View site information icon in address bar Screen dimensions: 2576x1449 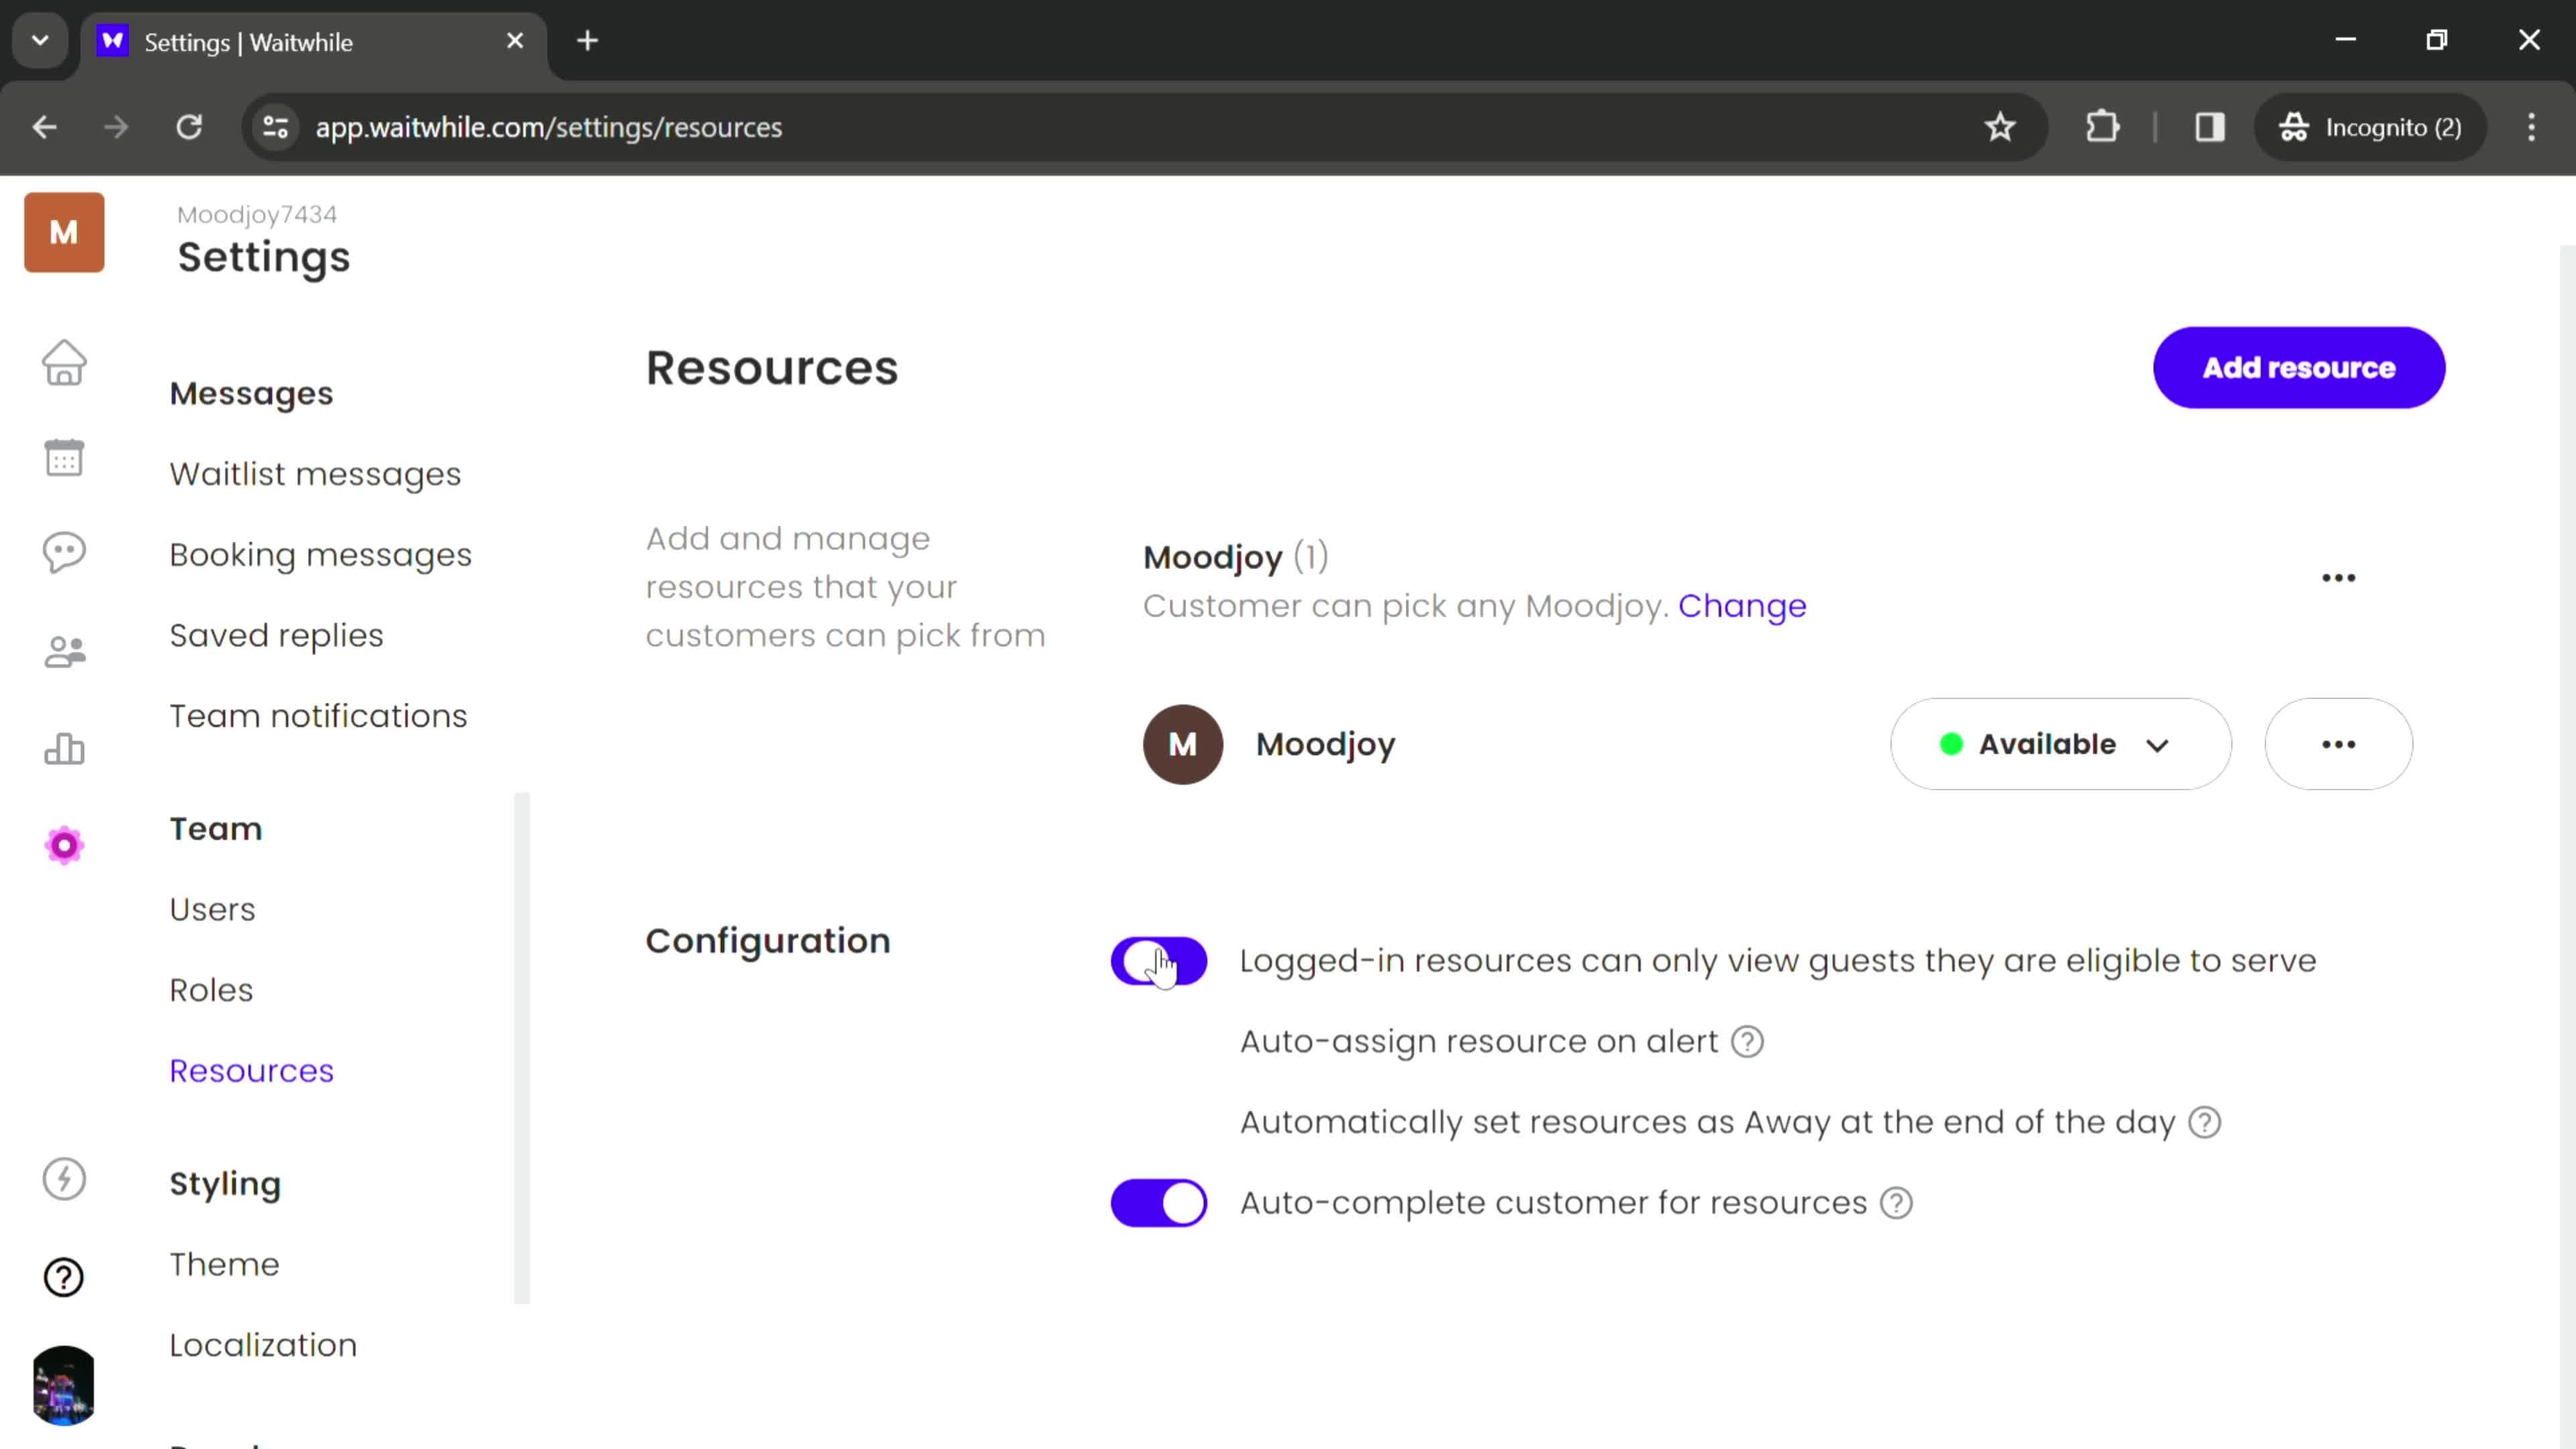(x=275, y=127)
